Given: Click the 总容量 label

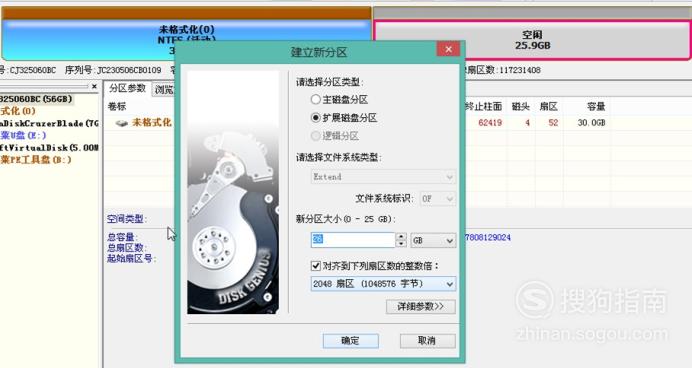Looking at the screenshot, I should (122, 237).
